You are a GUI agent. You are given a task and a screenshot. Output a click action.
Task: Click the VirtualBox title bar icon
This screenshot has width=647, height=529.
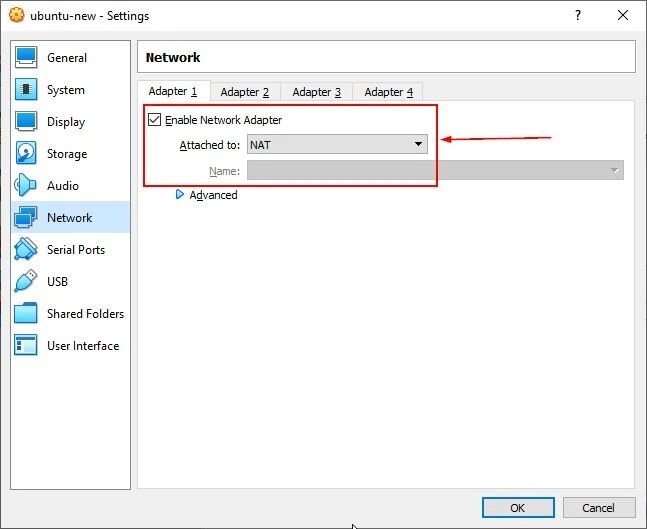16,15
